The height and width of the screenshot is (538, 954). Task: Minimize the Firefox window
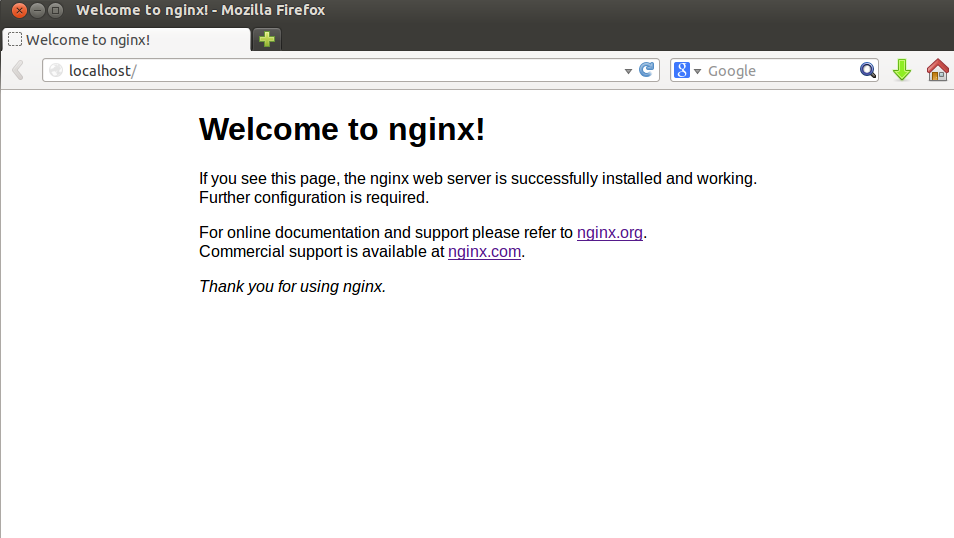pos(37,10)
